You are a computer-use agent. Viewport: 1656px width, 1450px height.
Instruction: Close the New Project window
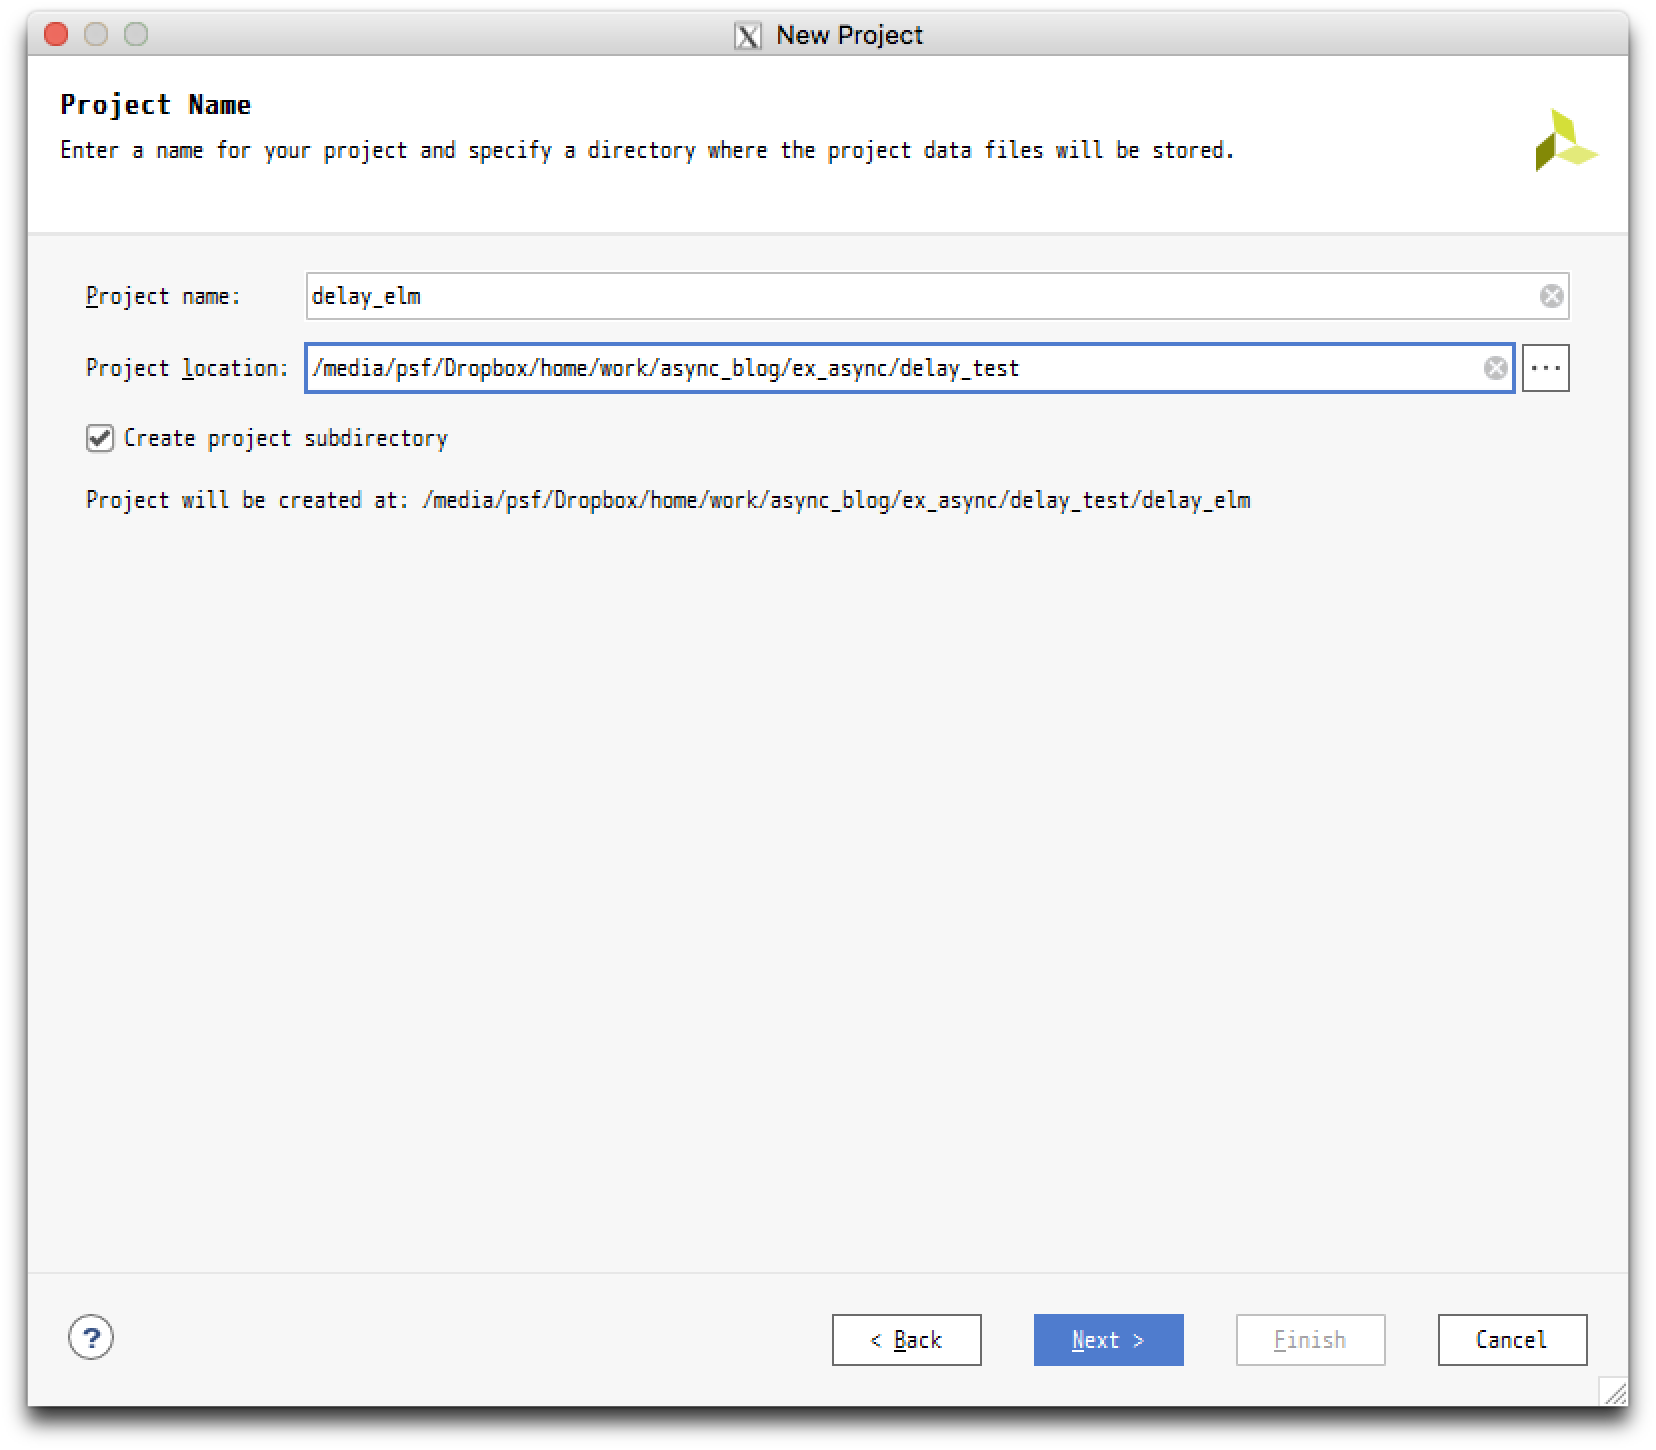tap(57, 35)
